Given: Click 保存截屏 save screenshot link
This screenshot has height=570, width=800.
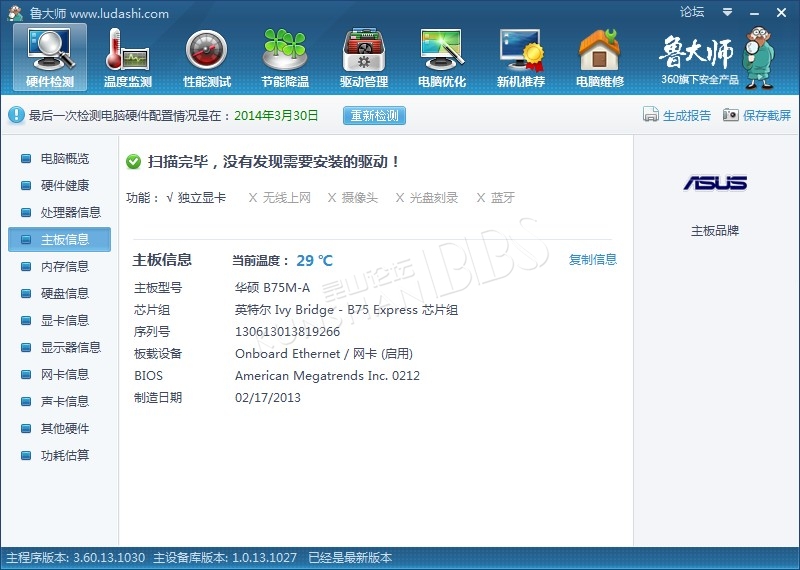Looking at the screenshot, I should click(x=766, y=115).
